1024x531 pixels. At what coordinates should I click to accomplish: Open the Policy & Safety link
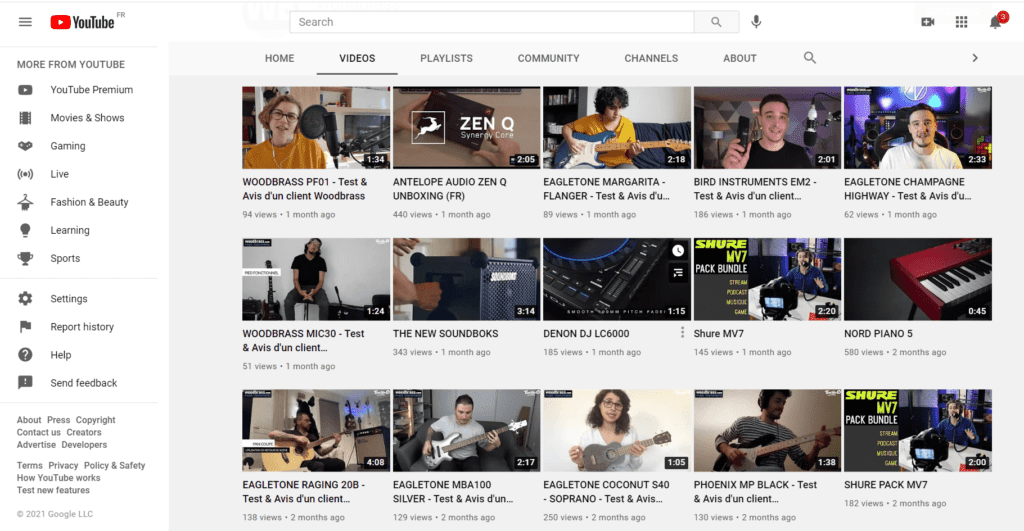(114, 466)
